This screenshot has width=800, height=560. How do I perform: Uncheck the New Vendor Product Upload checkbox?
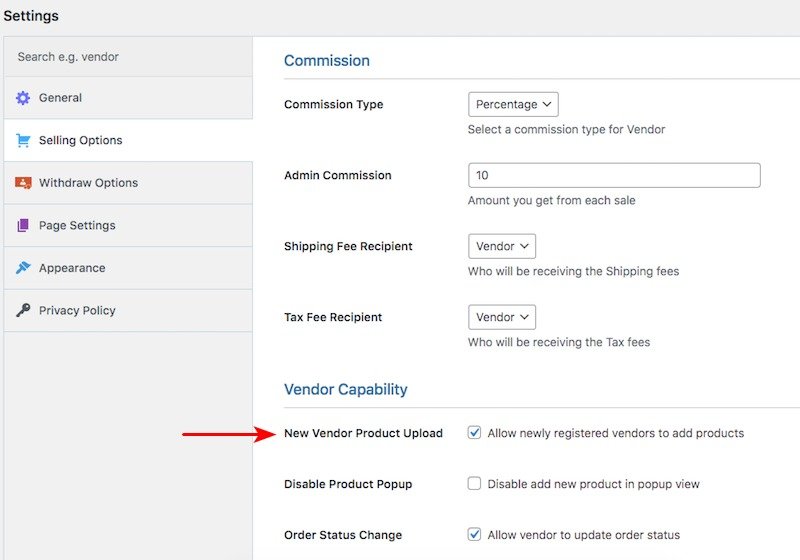tap(475, 433)
